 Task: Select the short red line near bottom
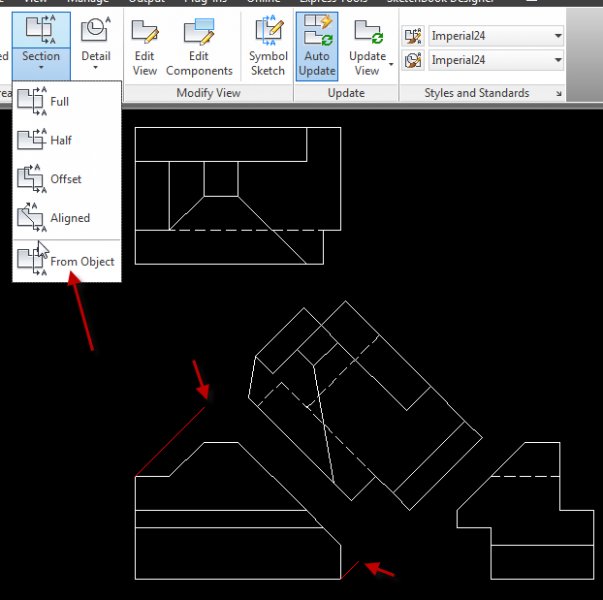[x=350, y=570]
